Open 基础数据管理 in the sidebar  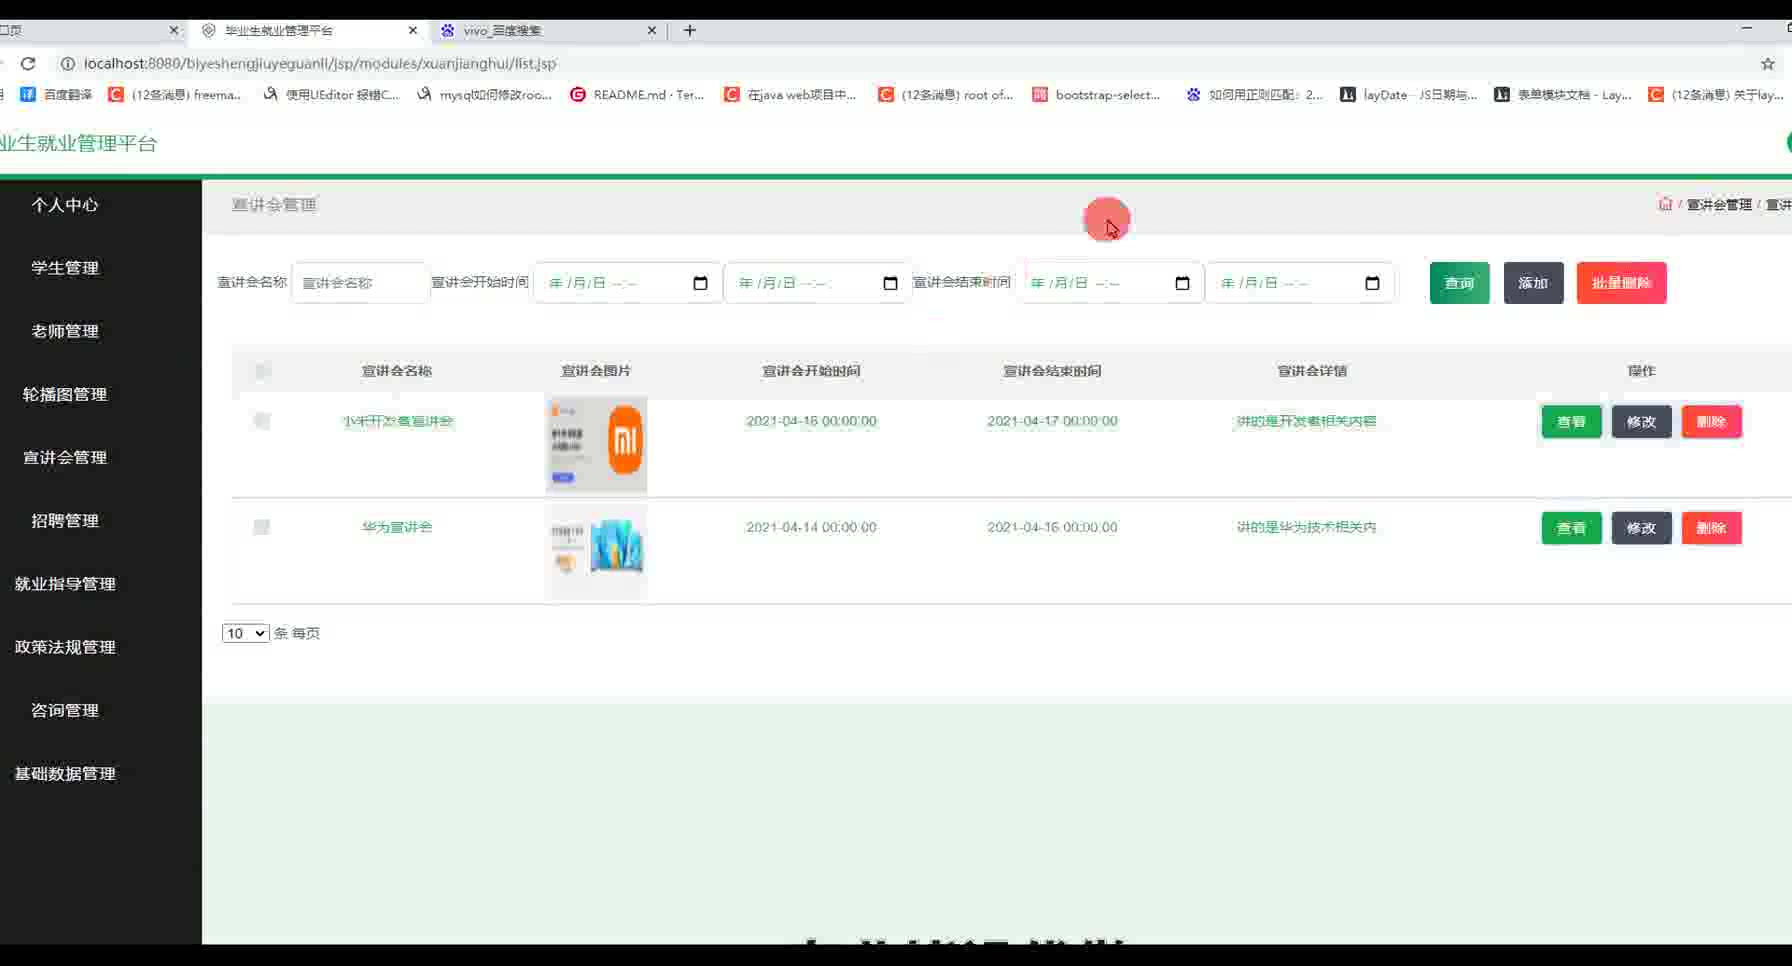[65, 773]
